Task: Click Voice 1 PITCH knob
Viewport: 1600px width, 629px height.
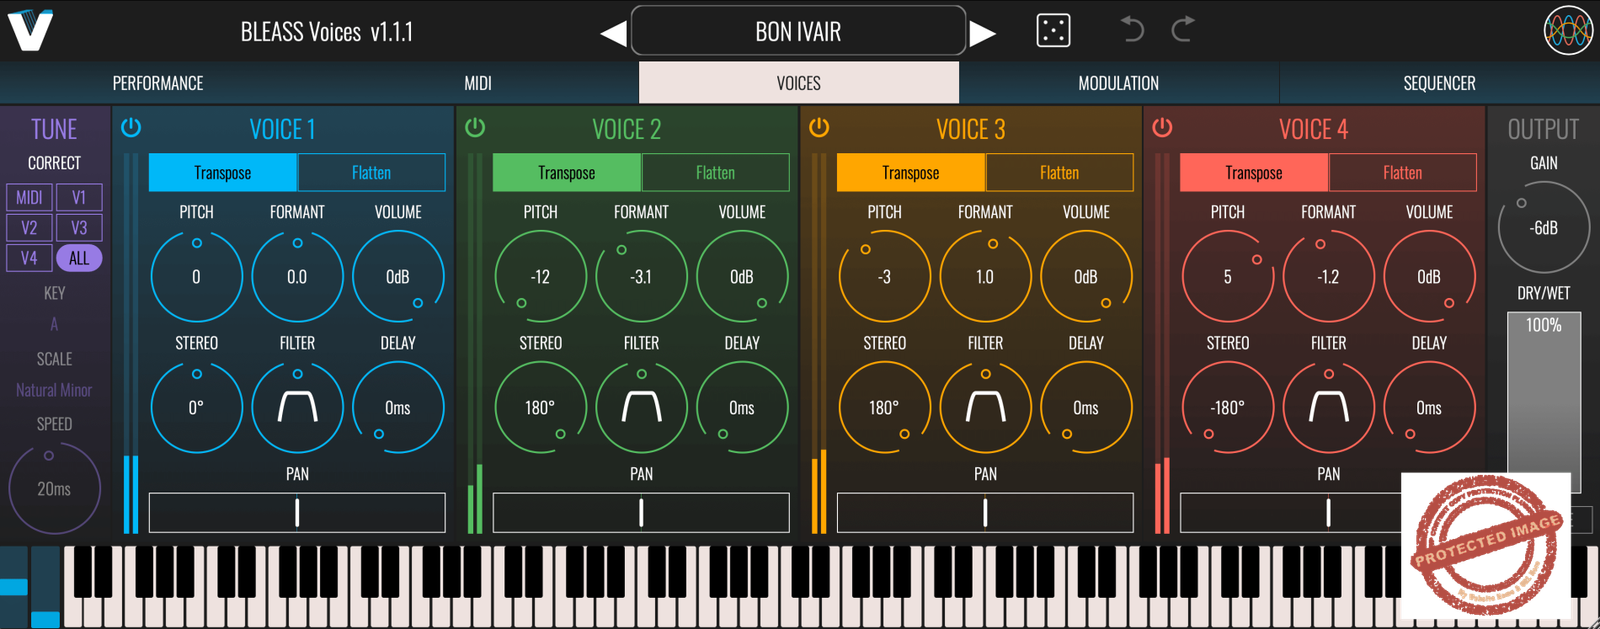Action: tap(196, 277)
